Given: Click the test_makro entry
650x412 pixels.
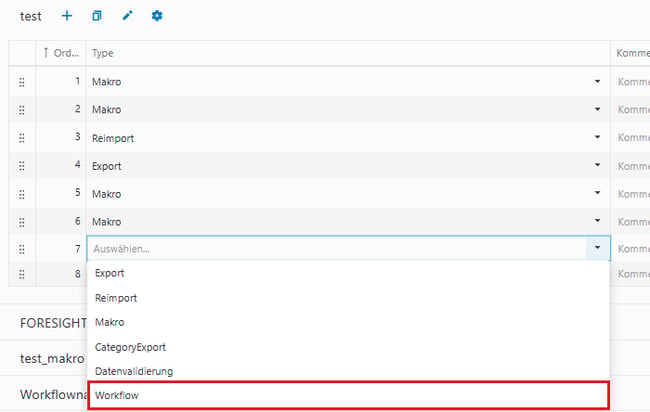Looking at the screenshot, I should [x=52, y=359].
